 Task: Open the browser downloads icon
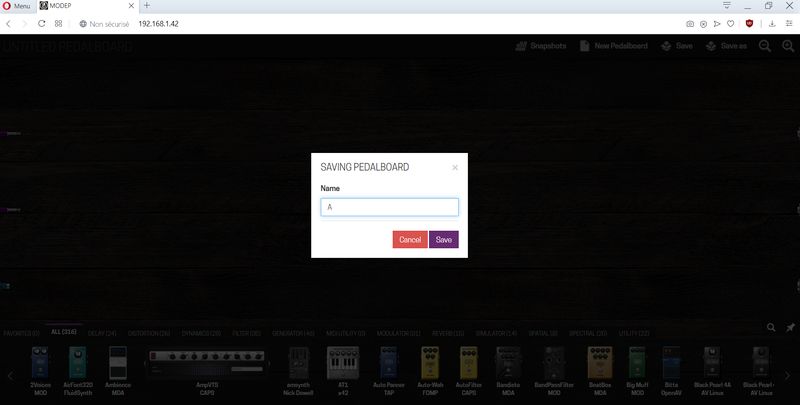pos(772,24)
